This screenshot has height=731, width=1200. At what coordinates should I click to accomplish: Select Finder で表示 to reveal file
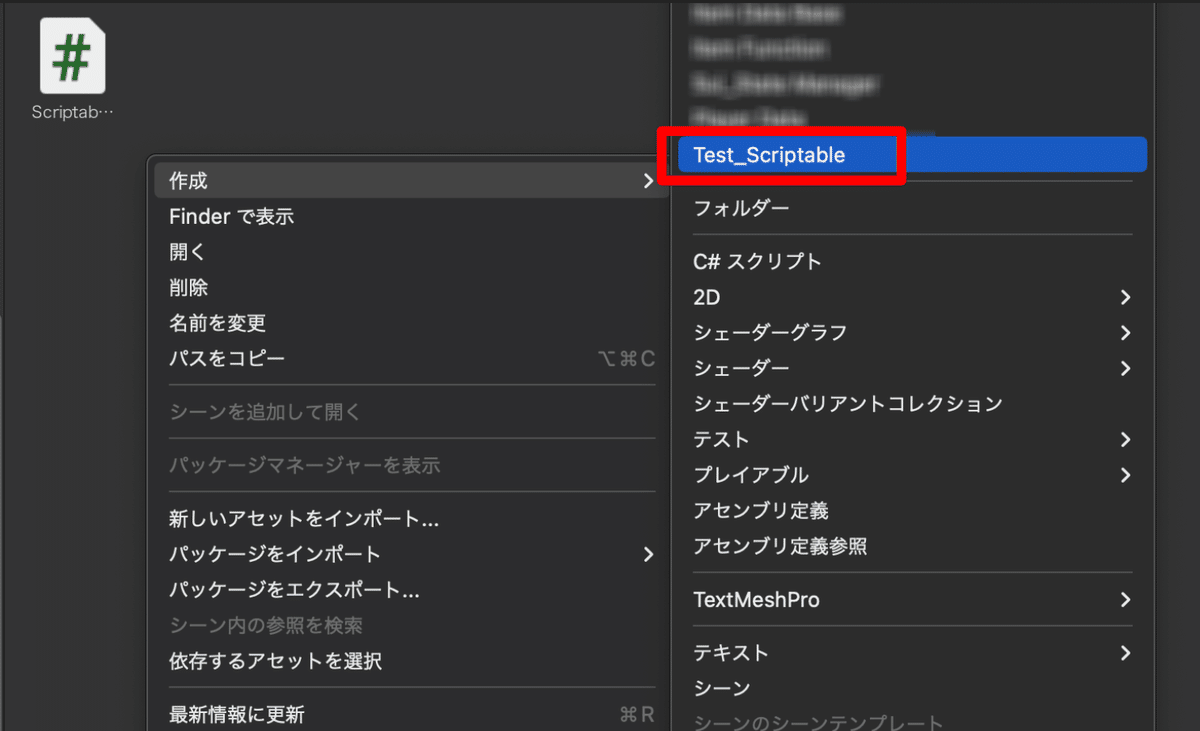(x=231, y=216)
